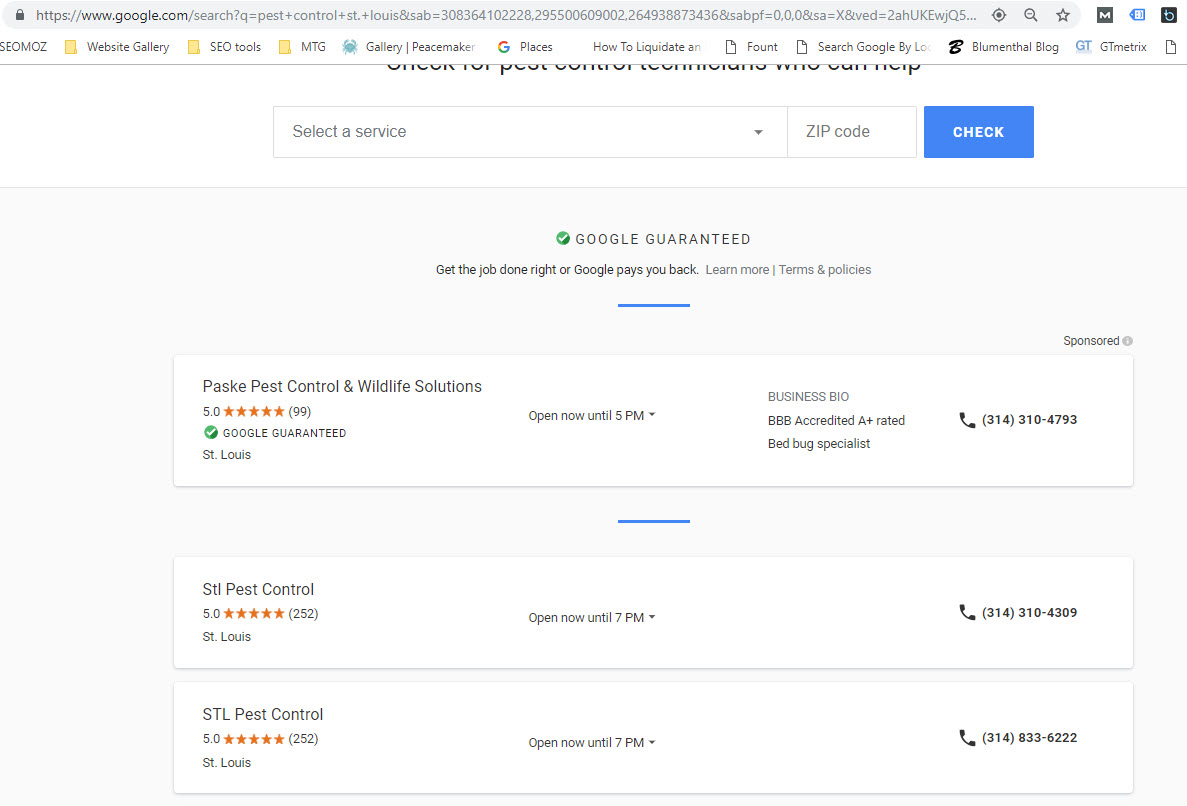This screenshot has height=806, width=1187.
Task: Expand STL Pest Control hours, phone ending 6222
Action: tap(591, 742)
